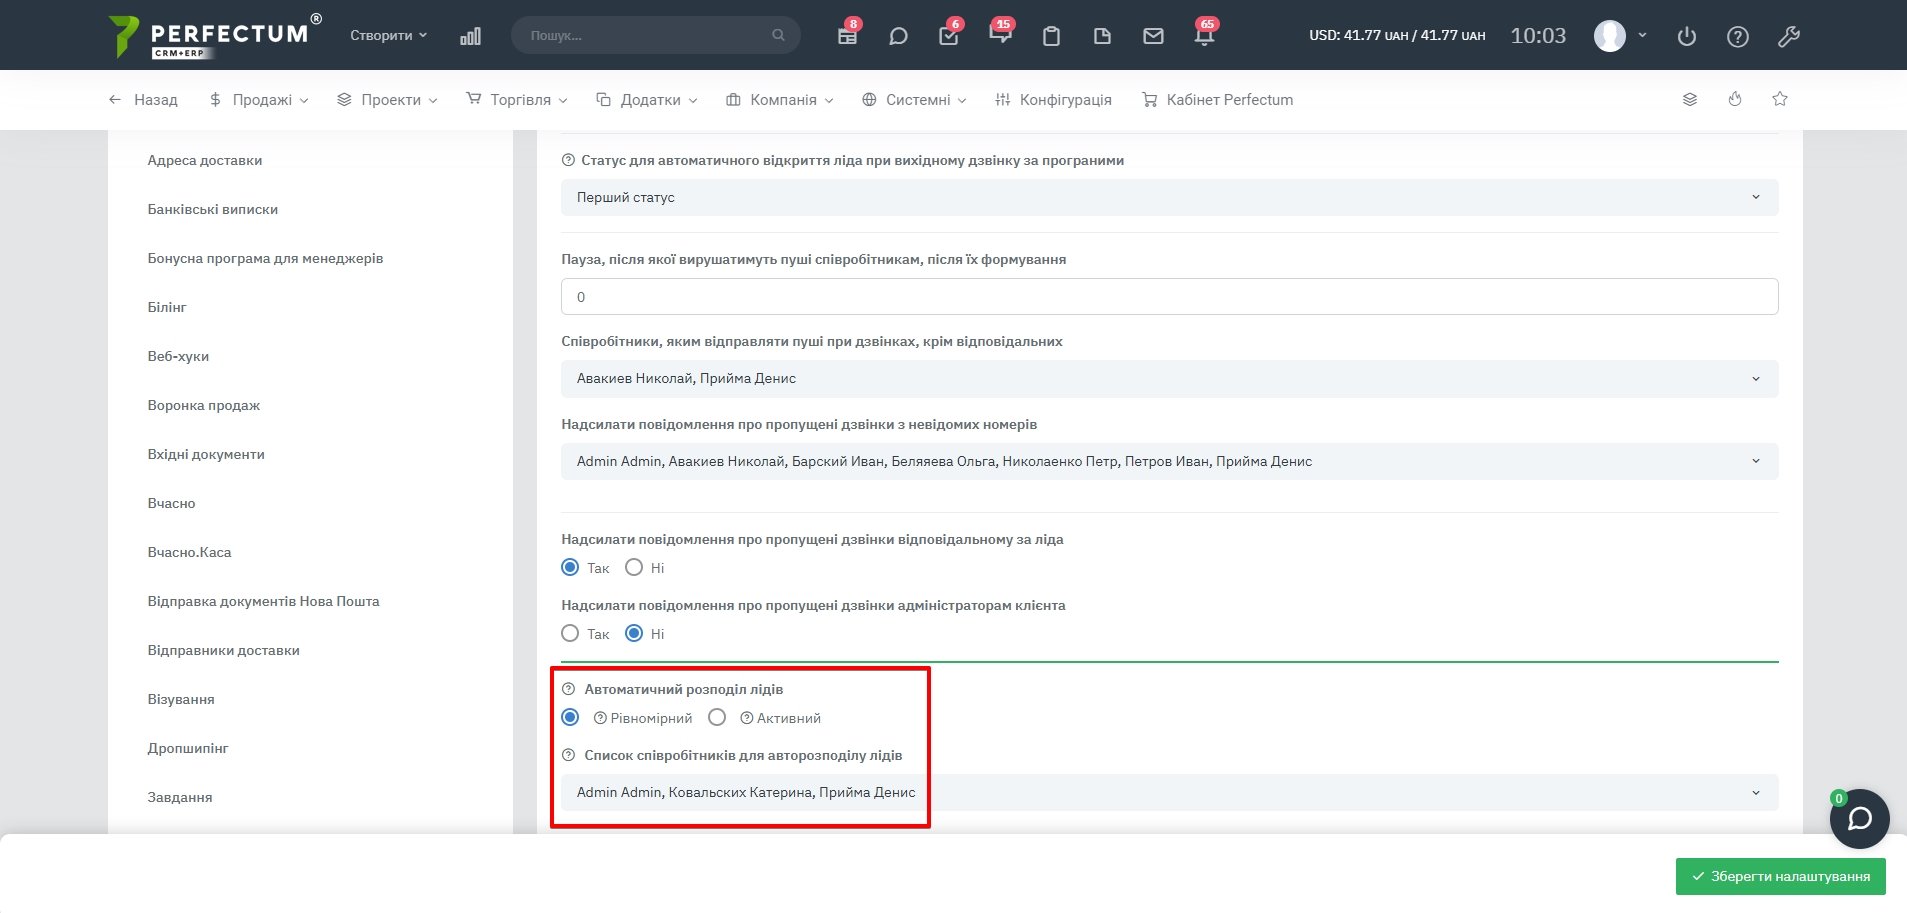
Task: Choose Рівномірний lead distribution
Action: coord(570,717)
